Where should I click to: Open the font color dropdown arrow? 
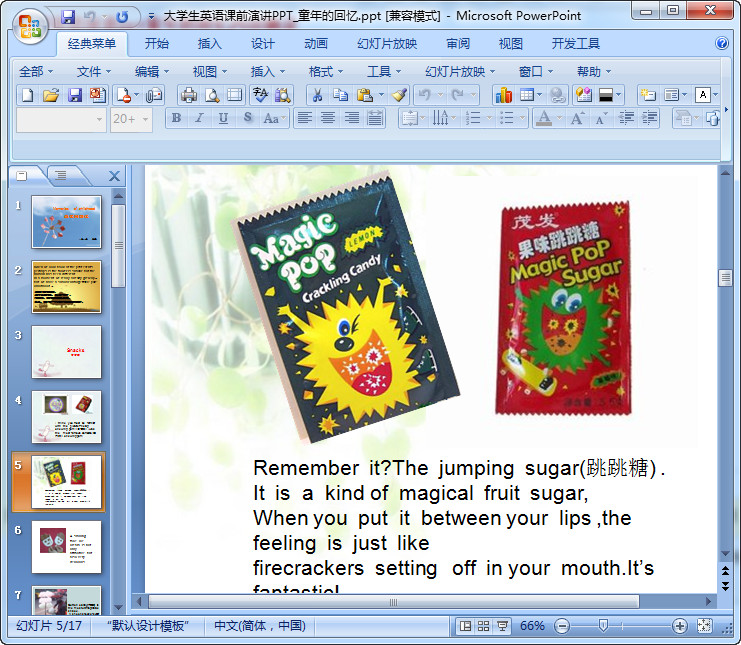pos(559,119)
